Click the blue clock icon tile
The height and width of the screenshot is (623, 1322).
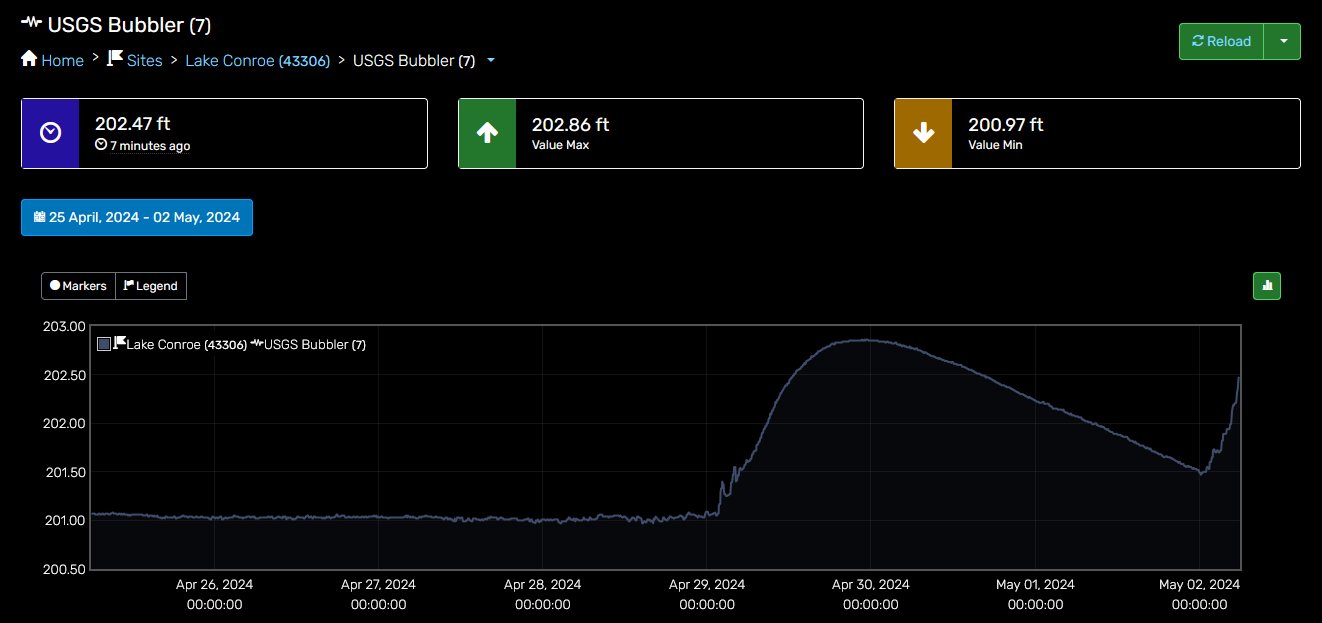50,133
